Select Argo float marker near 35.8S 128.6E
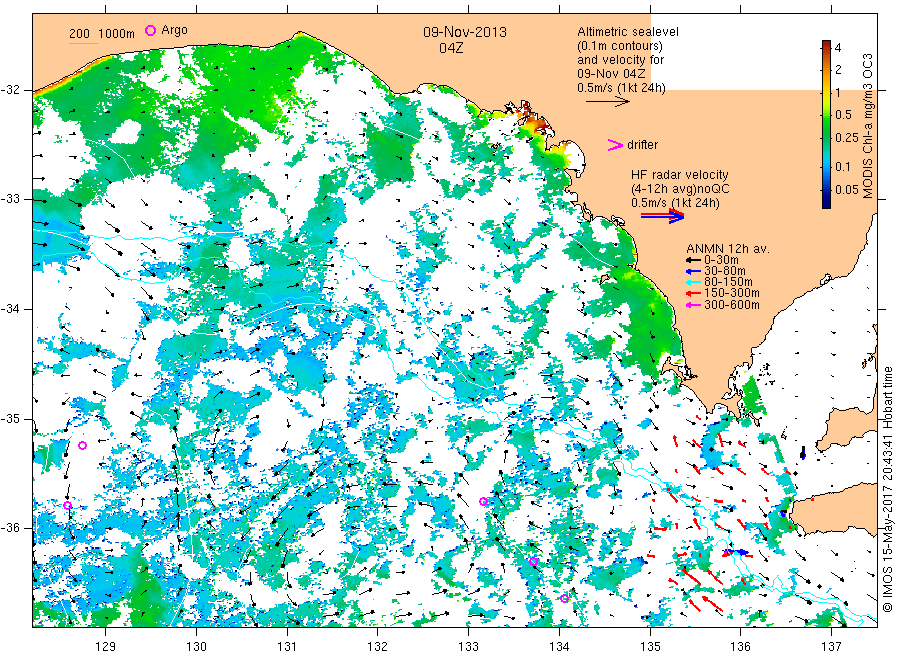 coord(67,506)
